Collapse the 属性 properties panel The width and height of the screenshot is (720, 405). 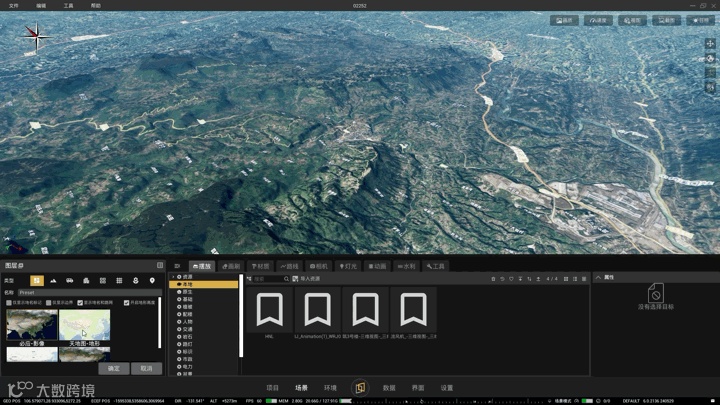click(598, 277)
